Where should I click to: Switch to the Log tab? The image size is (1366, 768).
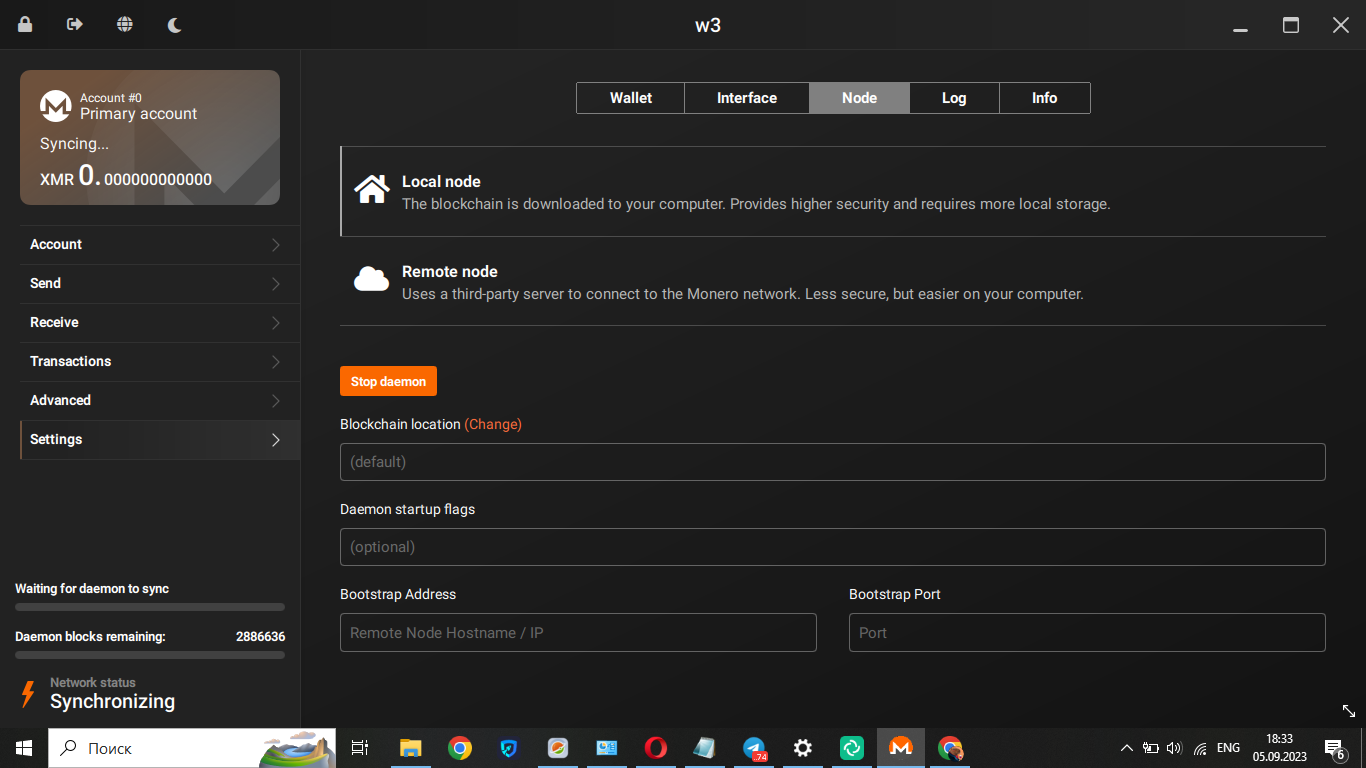point(954,98)
